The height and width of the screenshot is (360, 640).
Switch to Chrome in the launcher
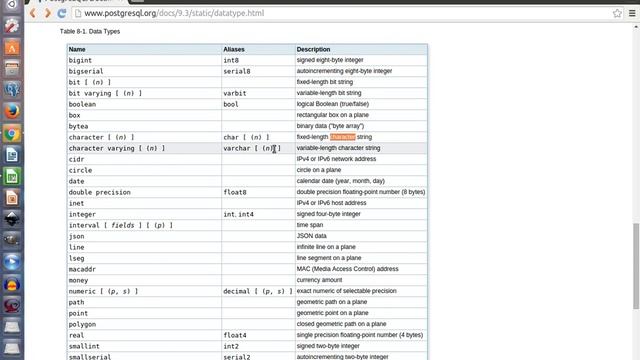pyautogui.click(x=11, y=133)
